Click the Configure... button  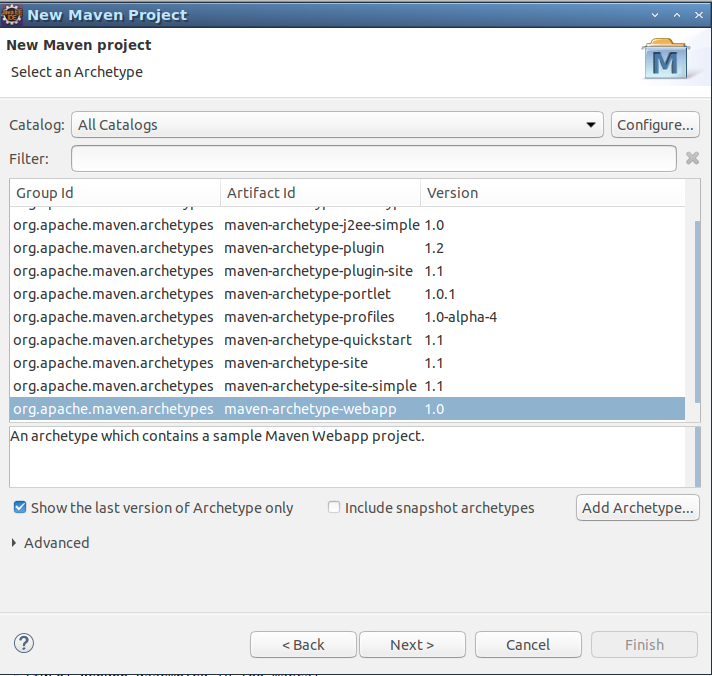655,125
